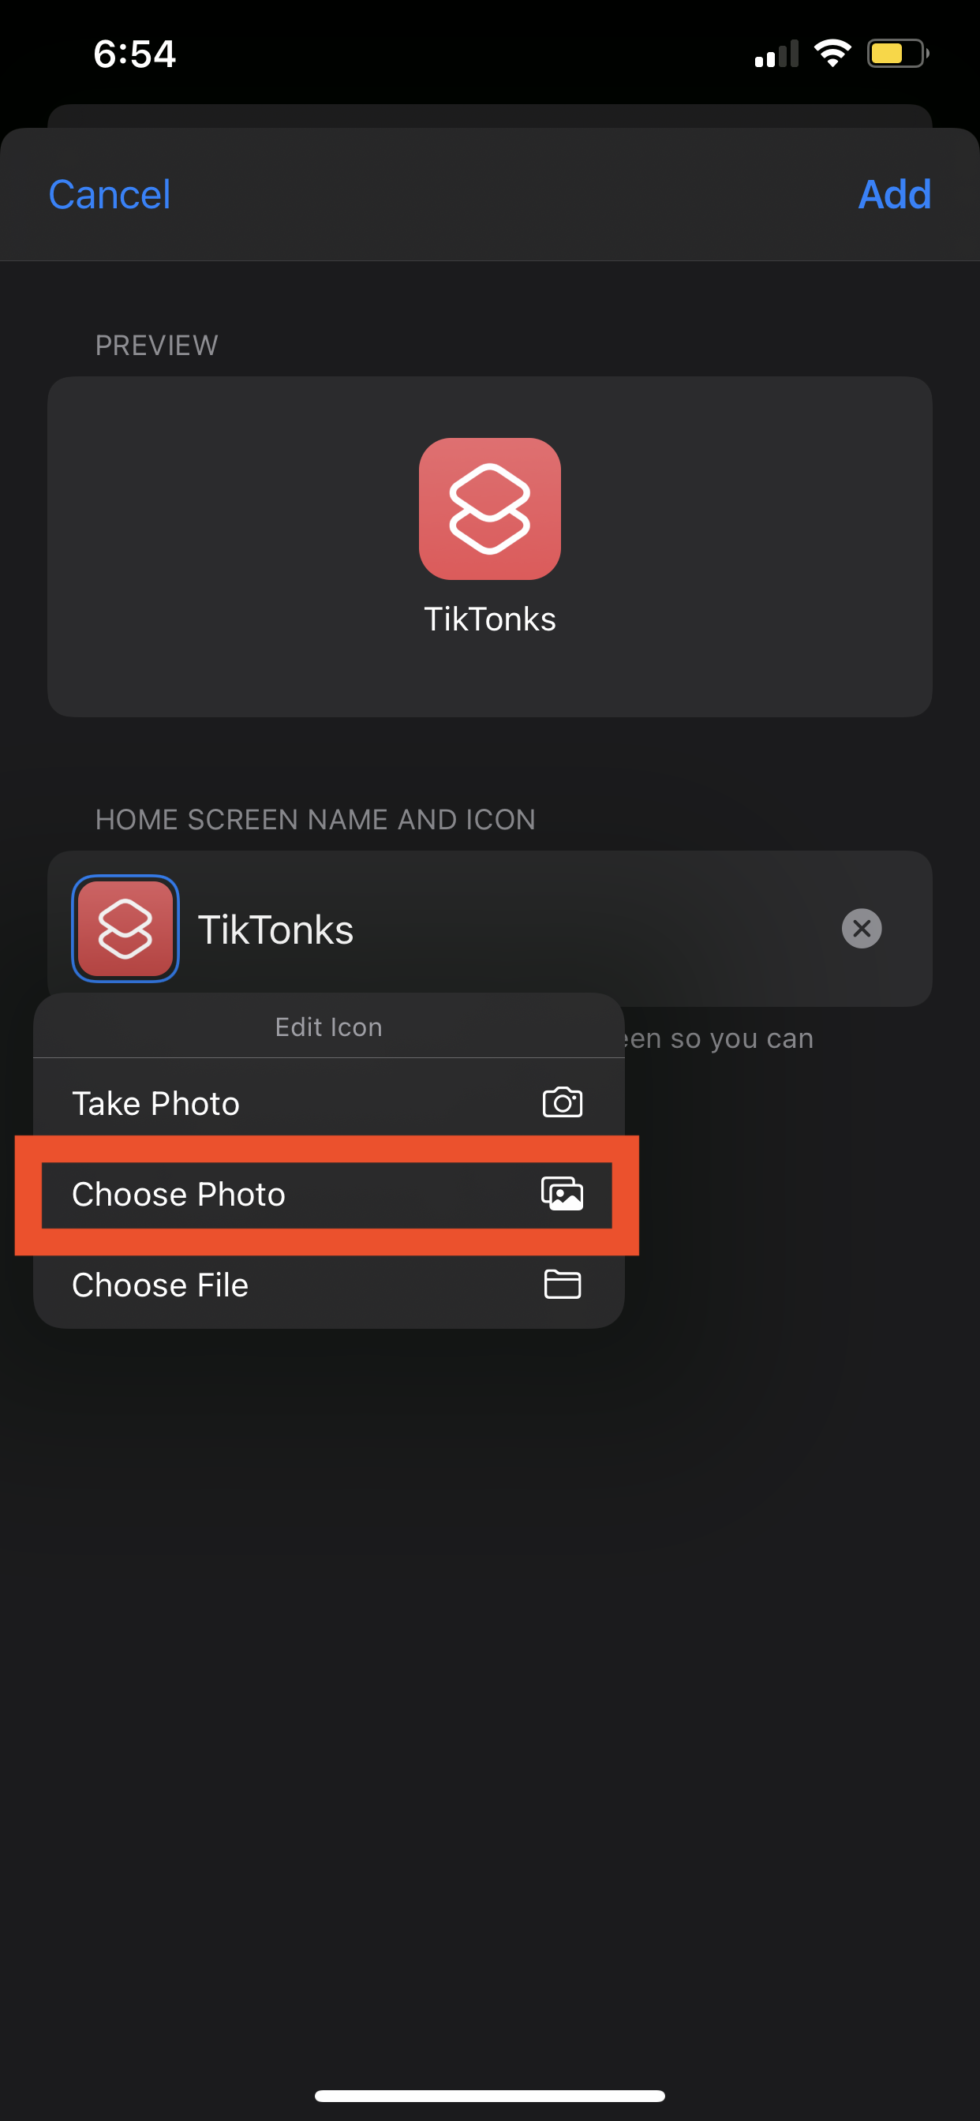This screenshot has width=980, height=2121.
Task: Tap the large TikTonks preview icon
Action: [490, 509]
